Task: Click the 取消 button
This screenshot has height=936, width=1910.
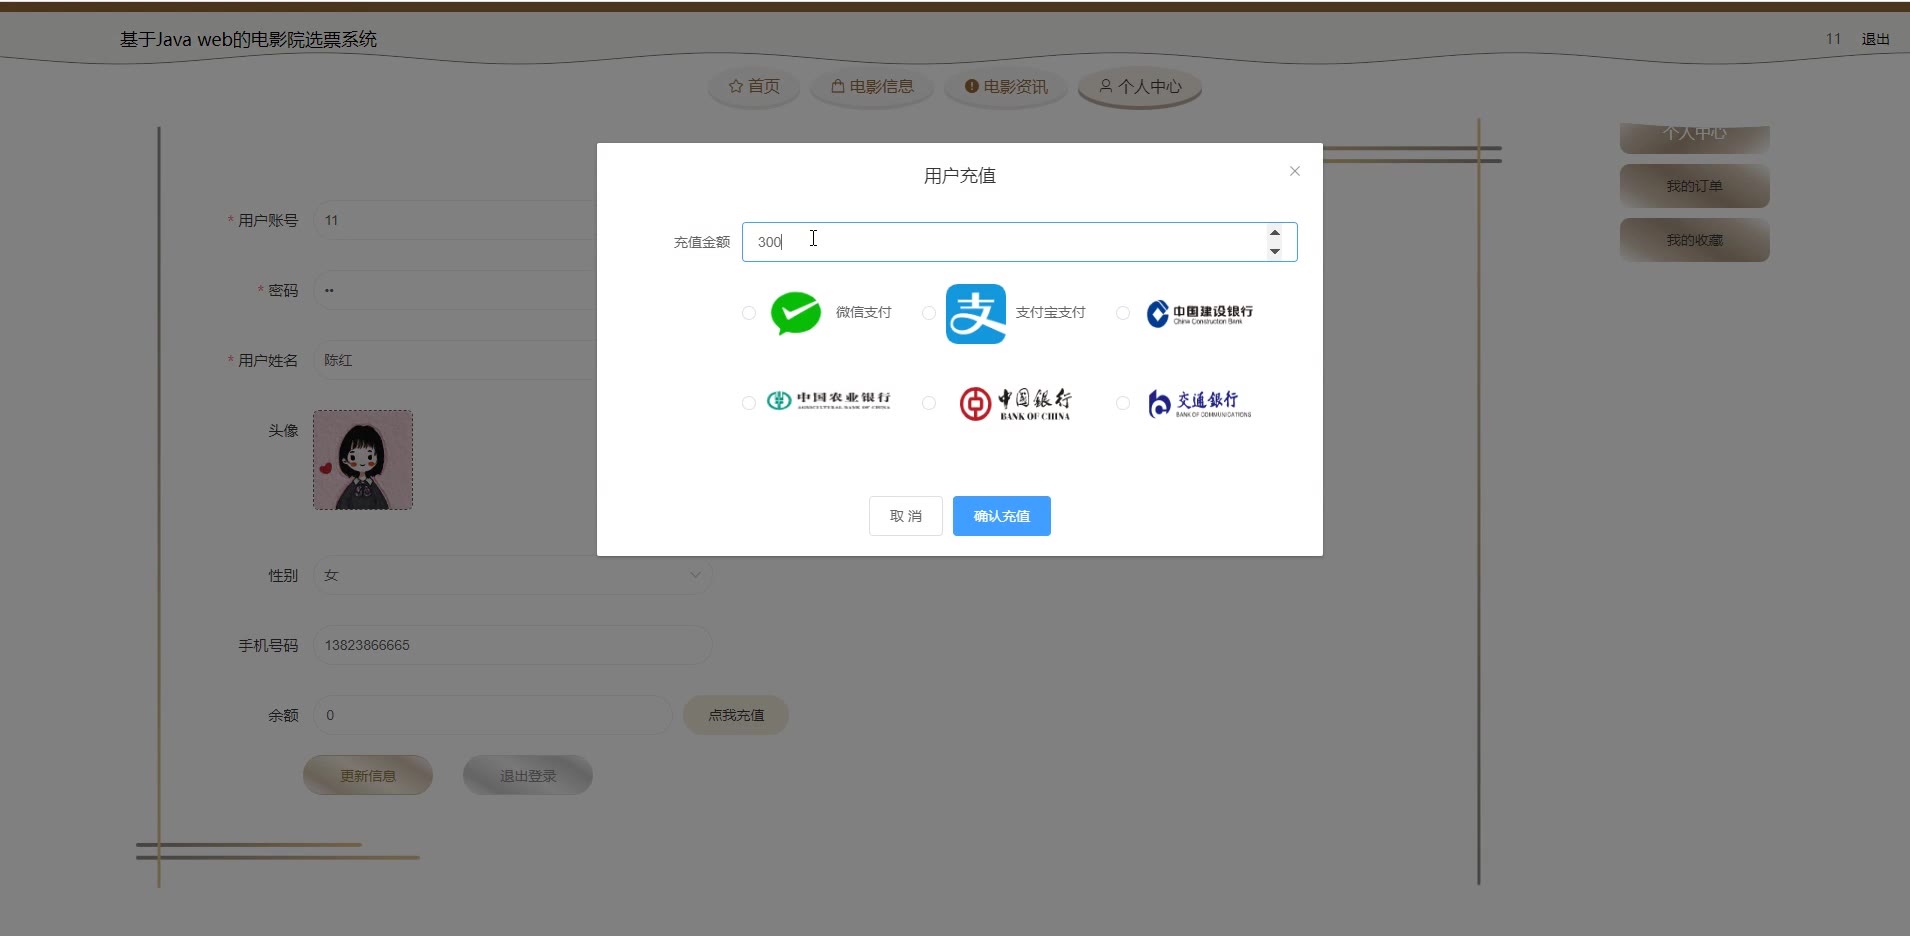Action: (906, 516)
